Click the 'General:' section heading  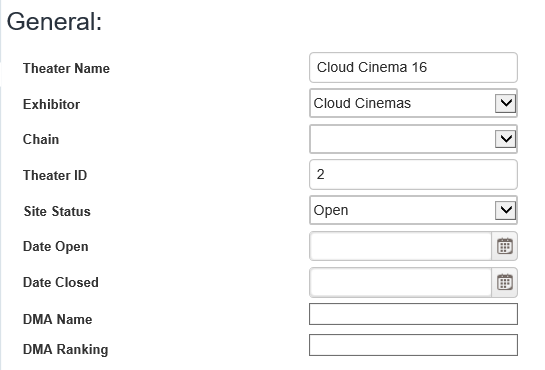(54, 22)
